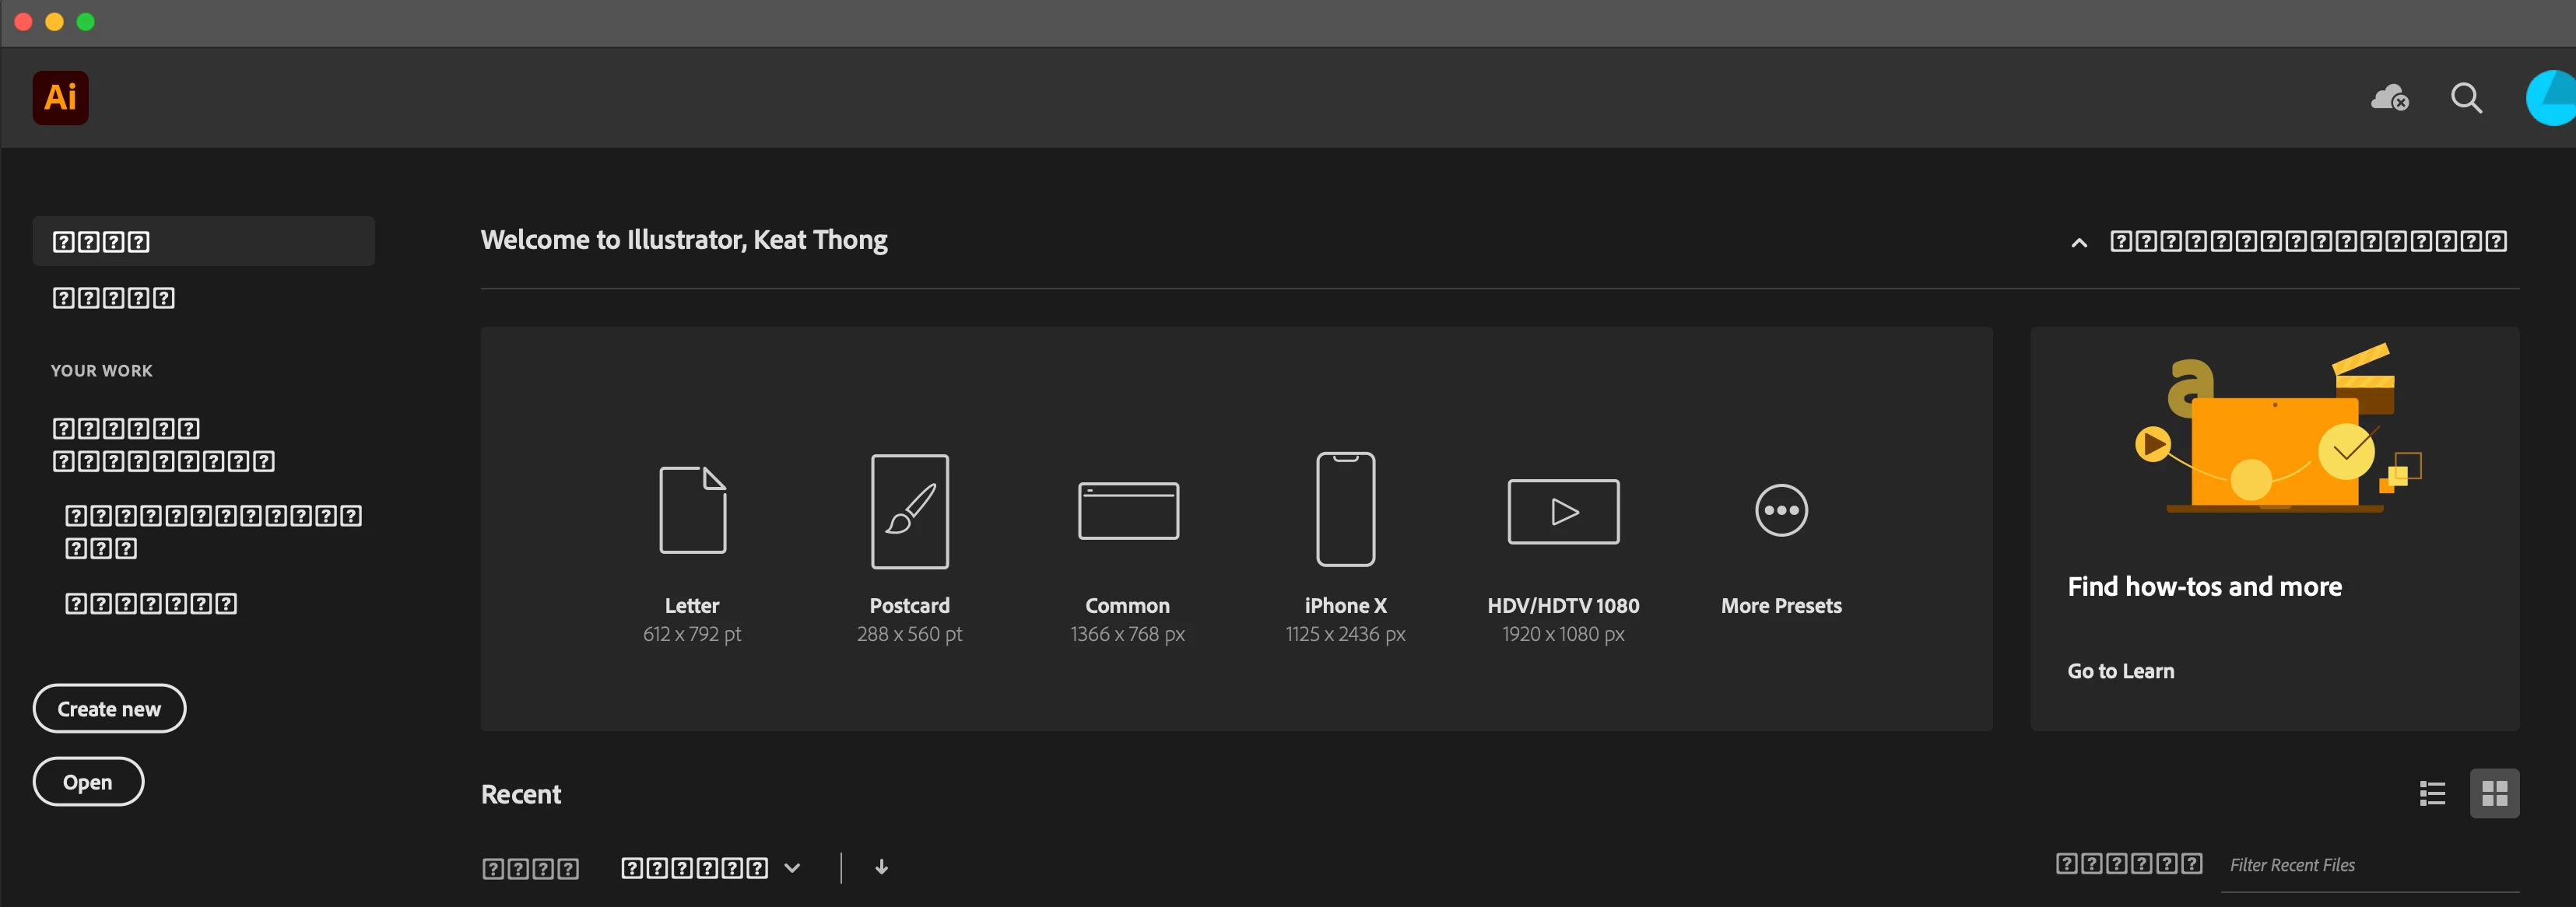Choose the Letter document preset icon
This screenshot has height=907, width=2576.
(x=692, y=510)
